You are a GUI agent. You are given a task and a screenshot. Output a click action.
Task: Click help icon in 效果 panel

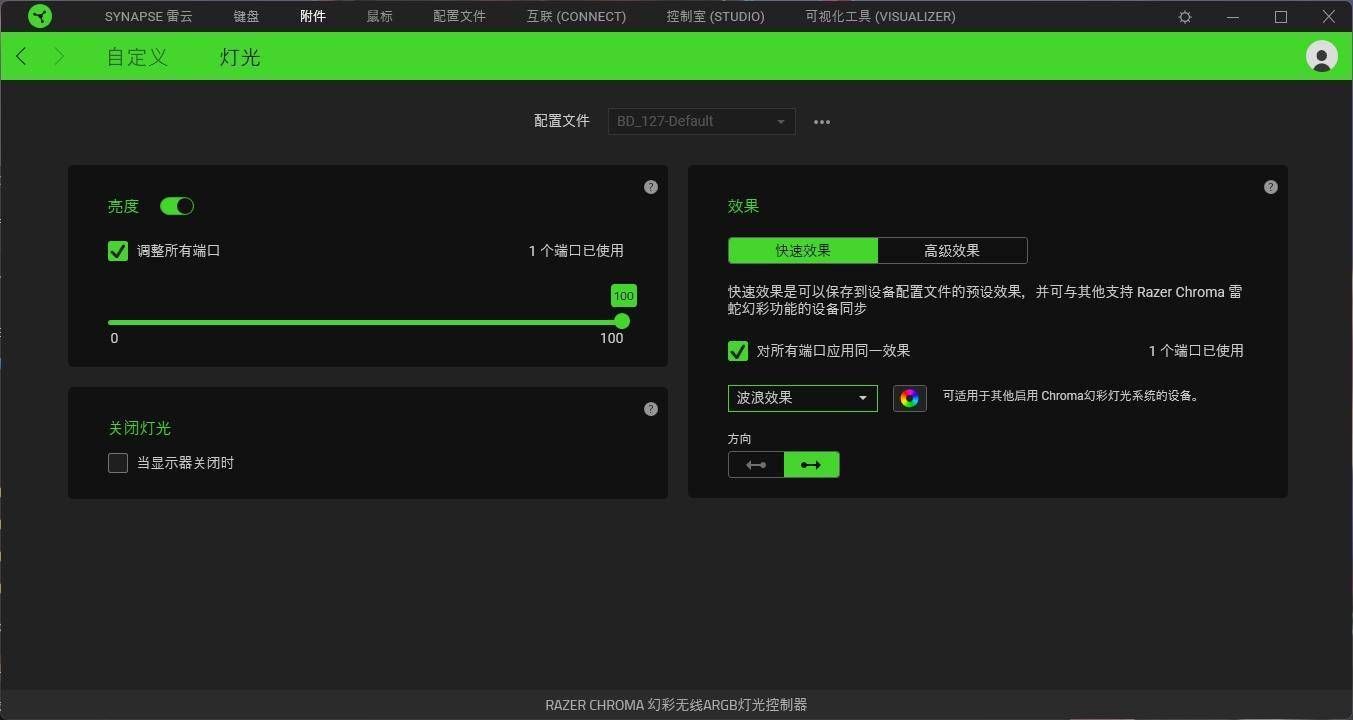point(1271,187)
